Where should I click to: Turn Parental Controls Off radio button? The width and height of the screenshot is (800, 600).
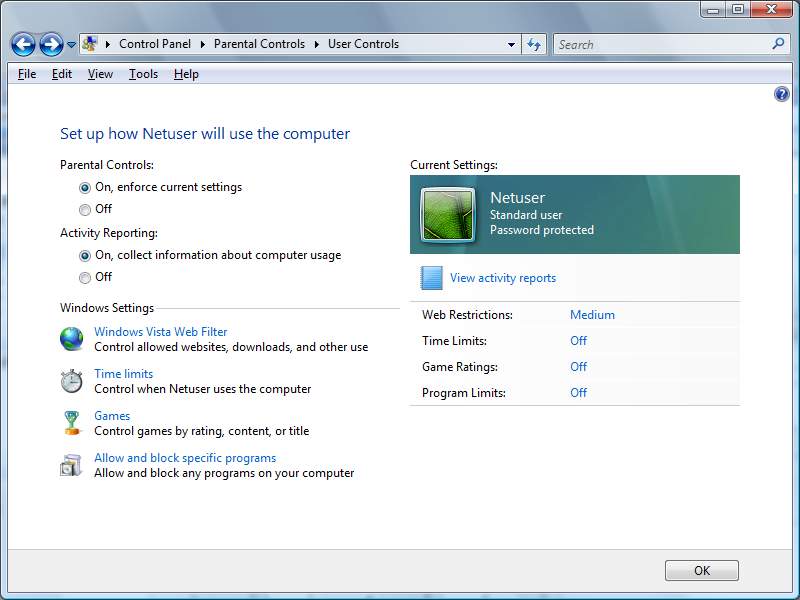85,210
